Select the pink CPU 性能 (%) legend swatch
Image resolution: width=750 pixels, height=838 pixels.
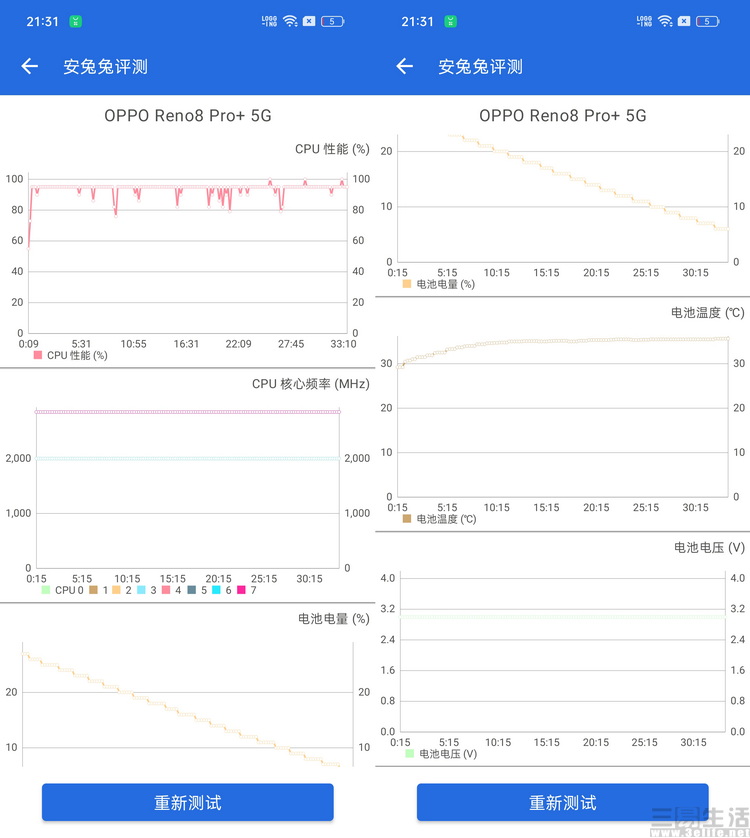[x=38, y=355]
